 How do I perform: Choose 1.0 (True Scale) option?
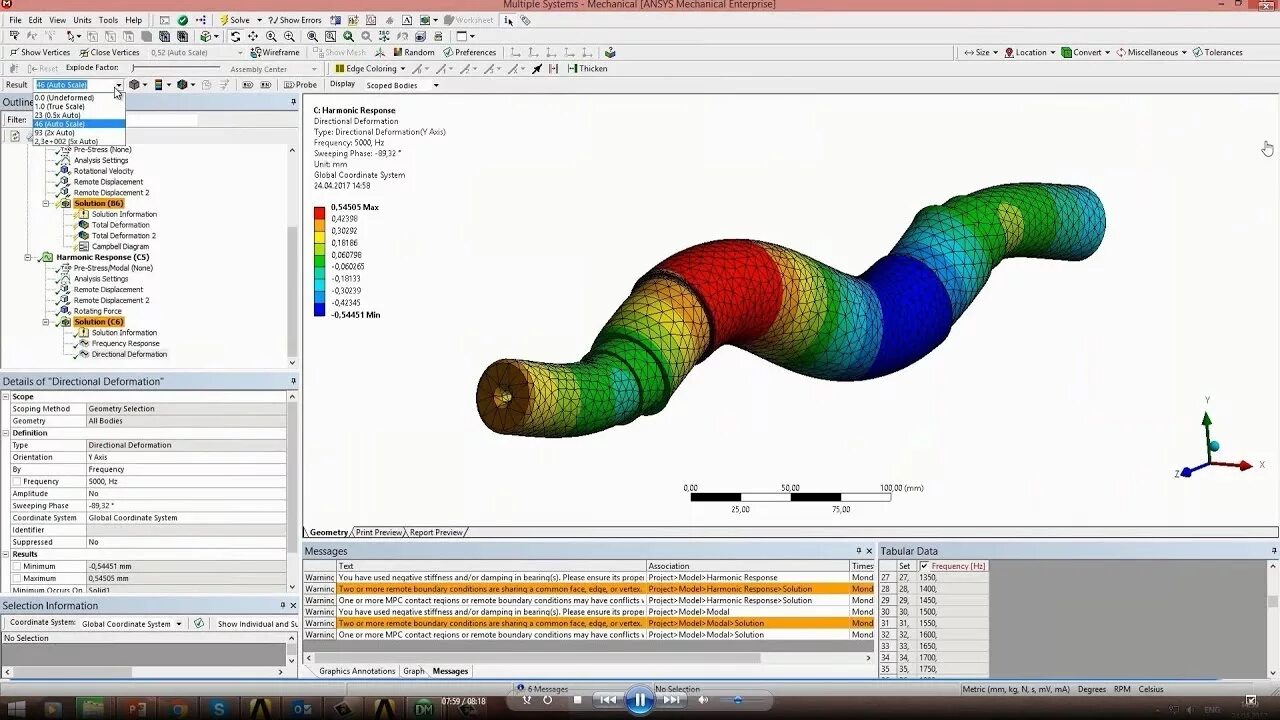pyautogui.click(x=79, y=106)
